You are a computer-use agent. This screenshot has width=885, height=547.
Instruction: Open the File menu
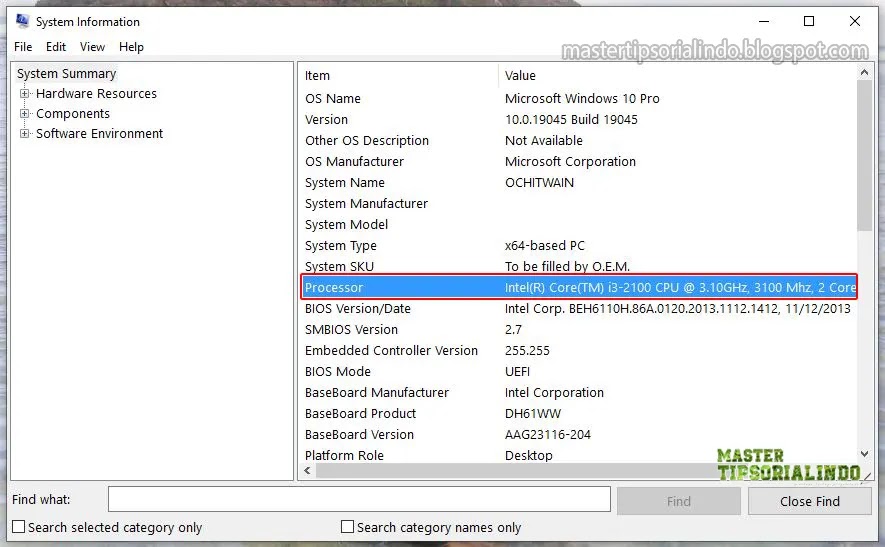[x=23, y=47]
